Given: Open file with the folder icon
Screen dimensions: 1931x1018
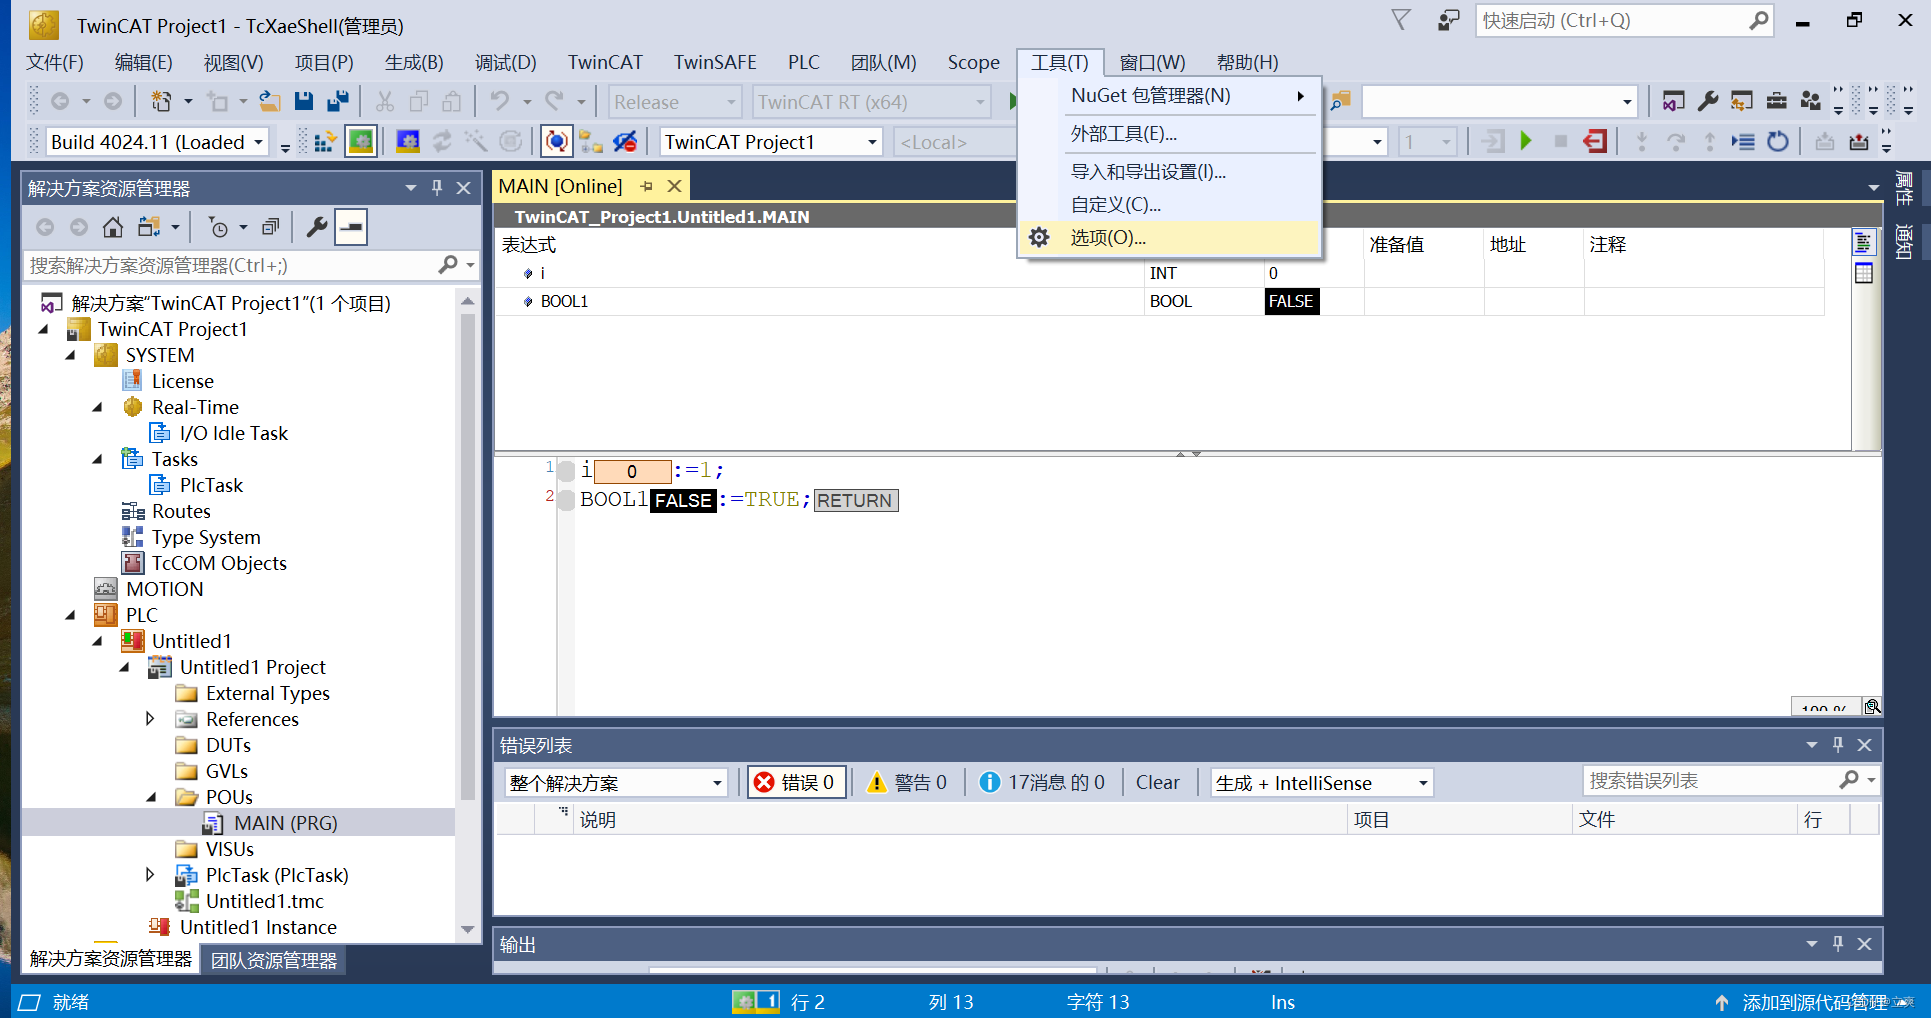Looking at the screenshot, I should 269,101.
